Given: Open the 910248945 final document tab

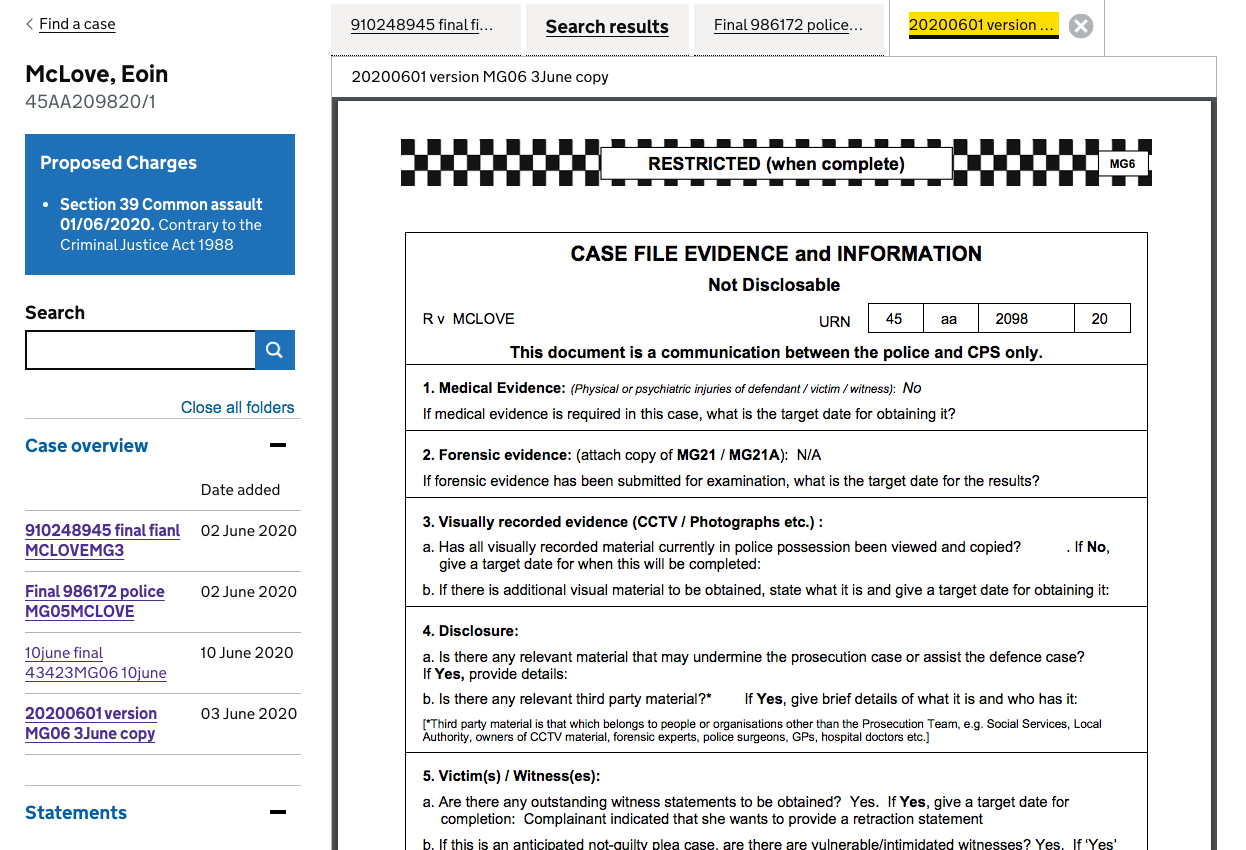Looking at the screenshot, I should pos(421,25).
